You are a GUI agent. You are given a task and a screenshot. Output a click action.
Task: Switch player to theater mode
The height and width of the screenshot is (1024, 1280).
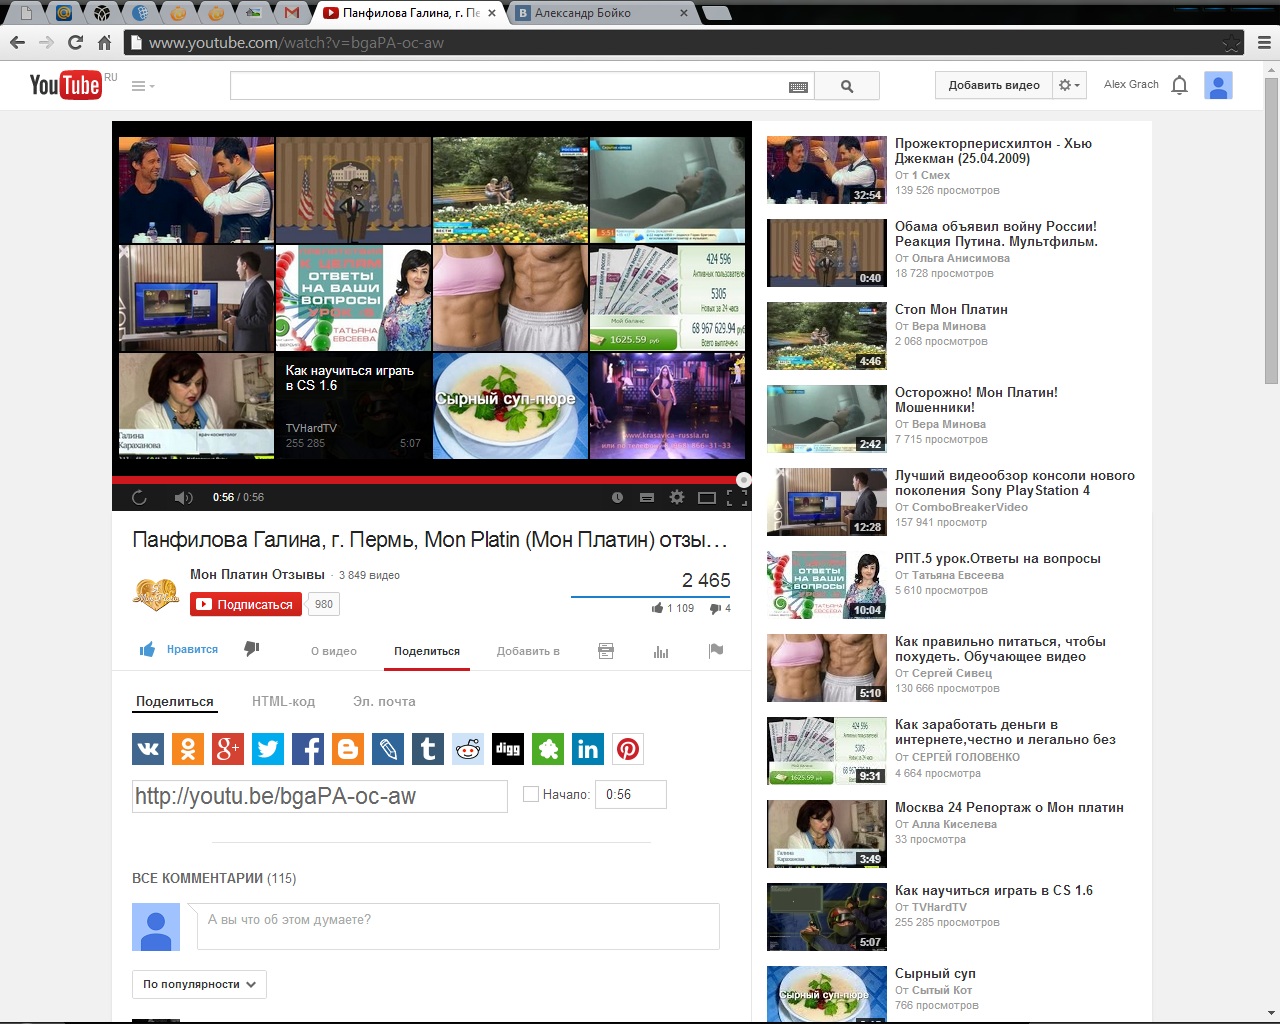[707, 497]
